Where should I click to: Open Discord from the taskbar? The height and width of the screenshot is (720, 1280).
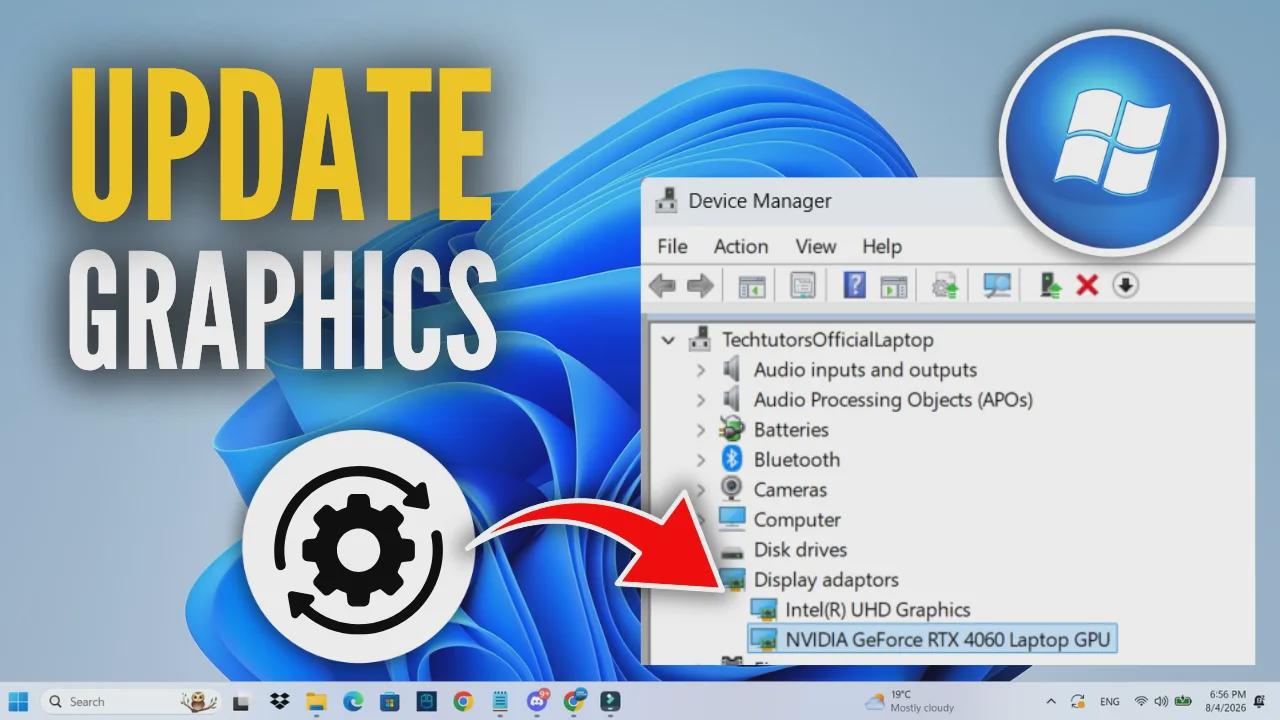coord(537,702)
